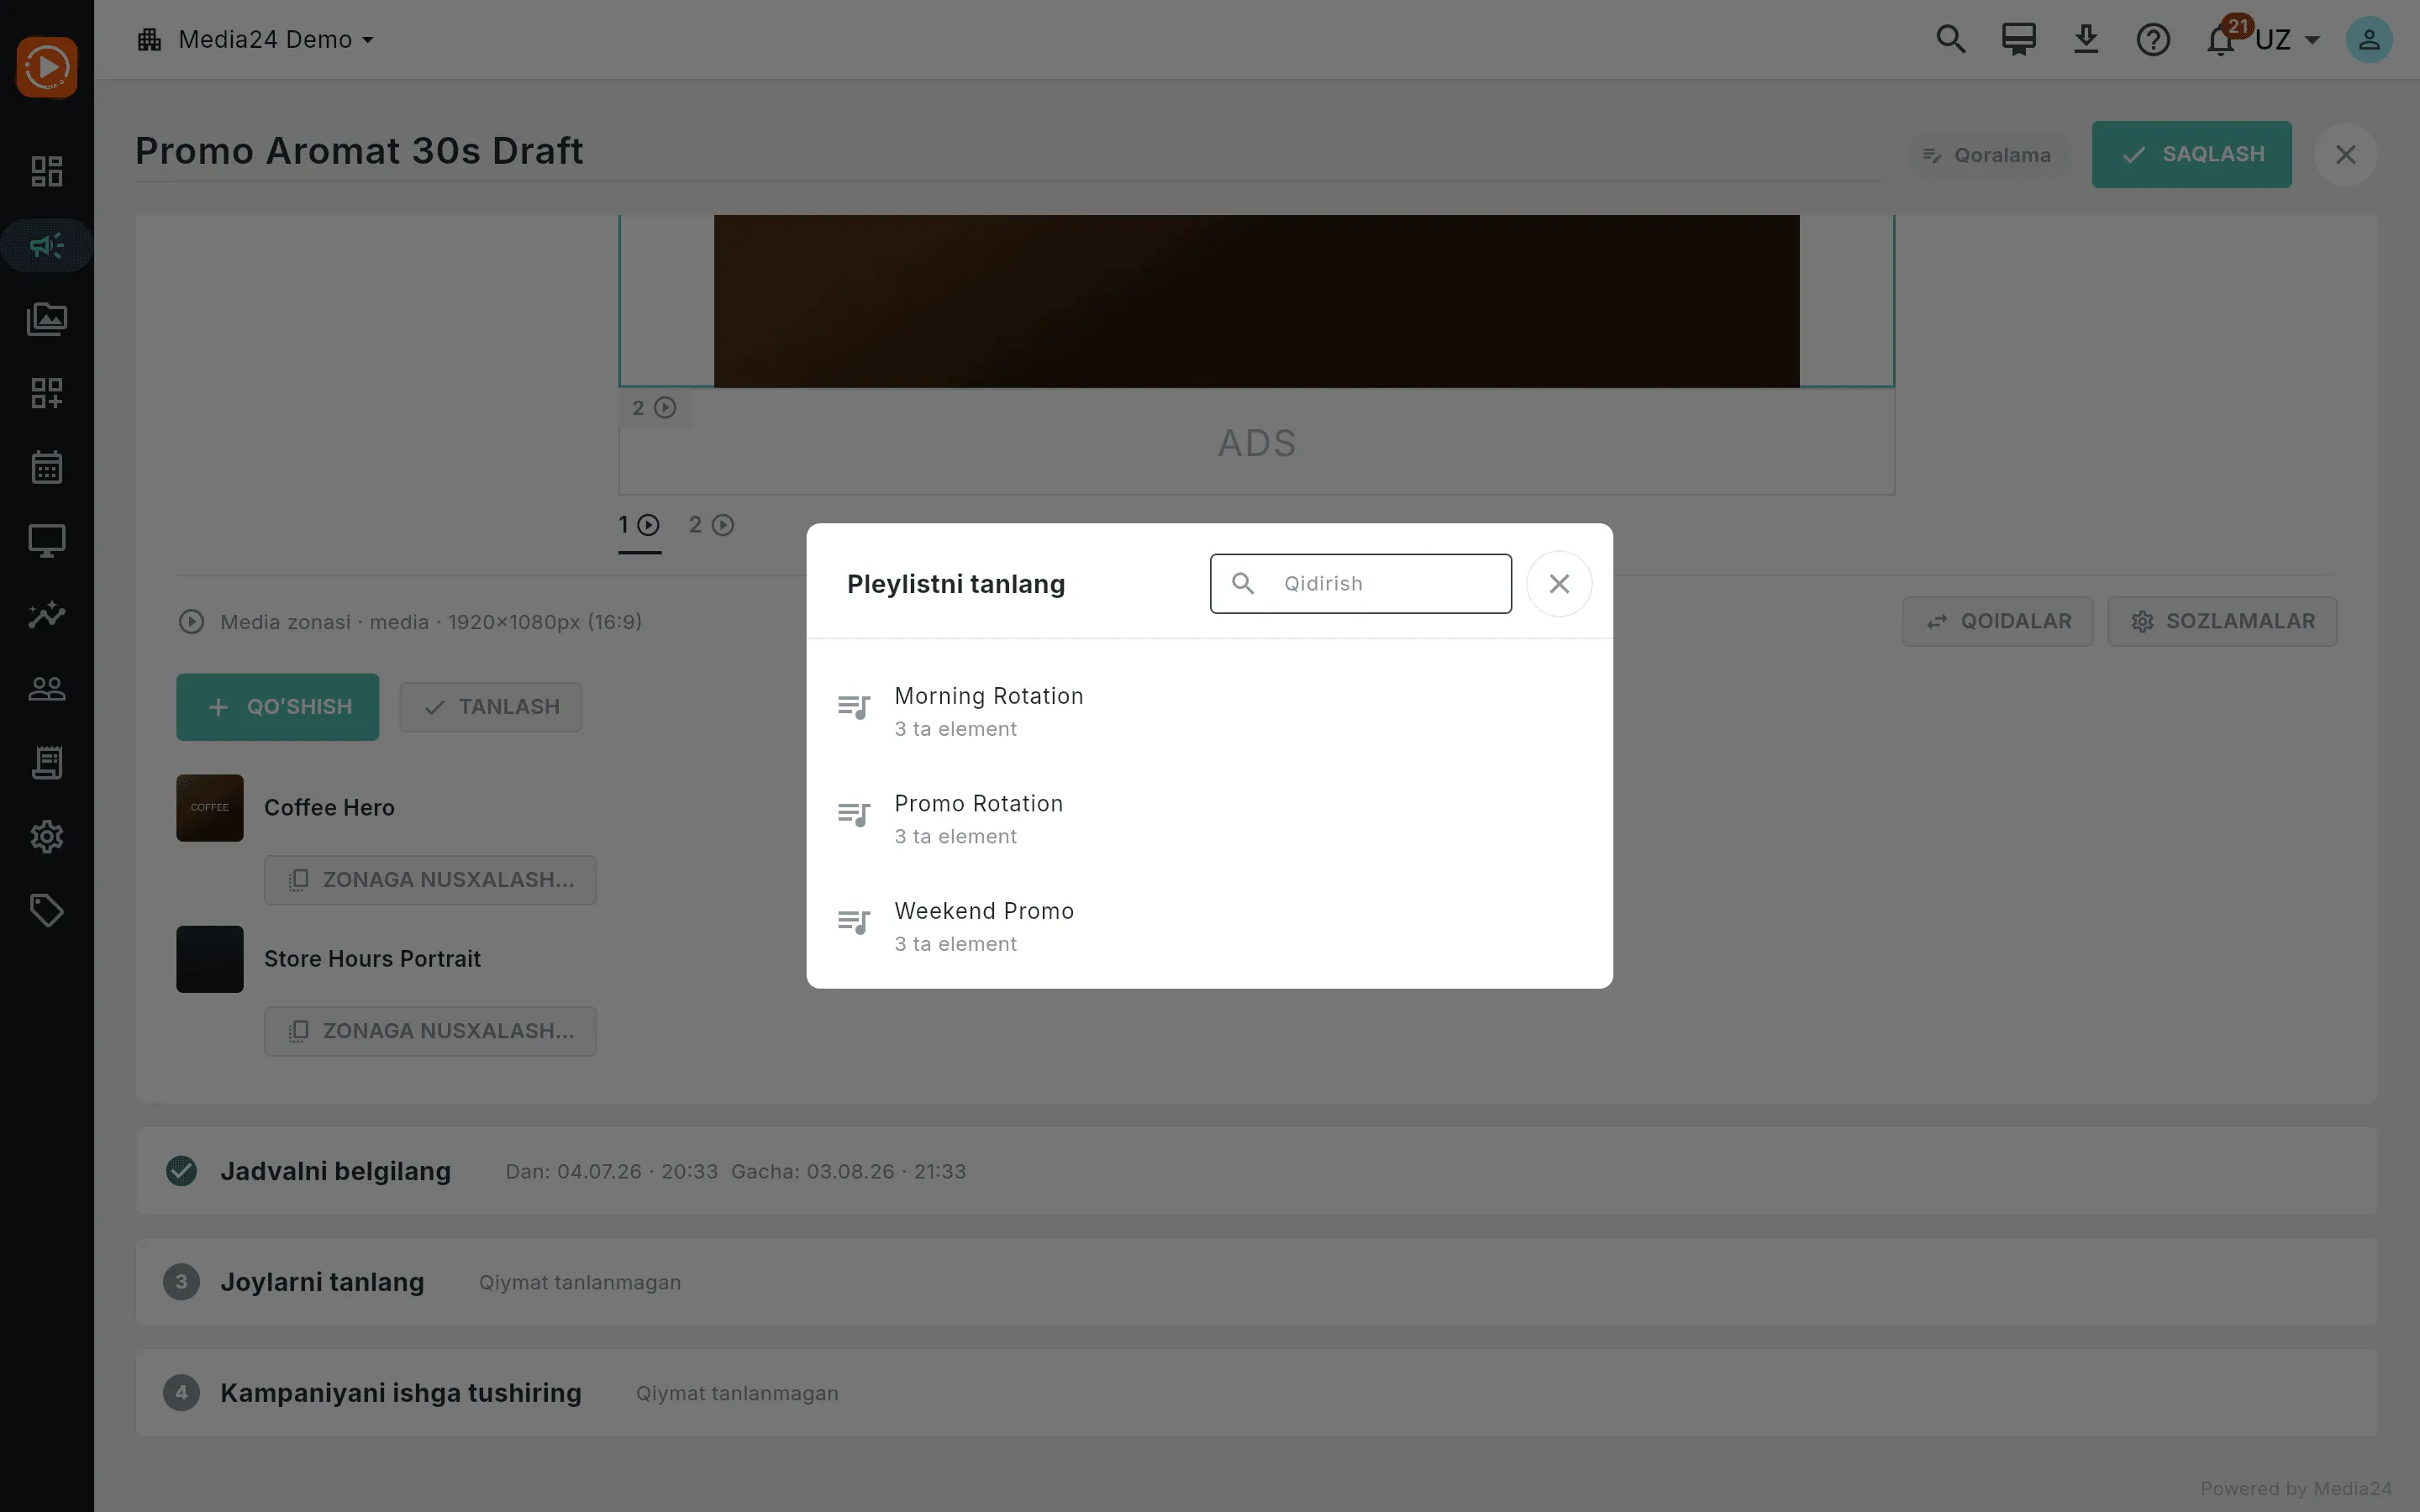Viewport: 2420px width, 1512px height.
Task: Open the calendar schedule sidebar icon
Action: pos(47,467)
